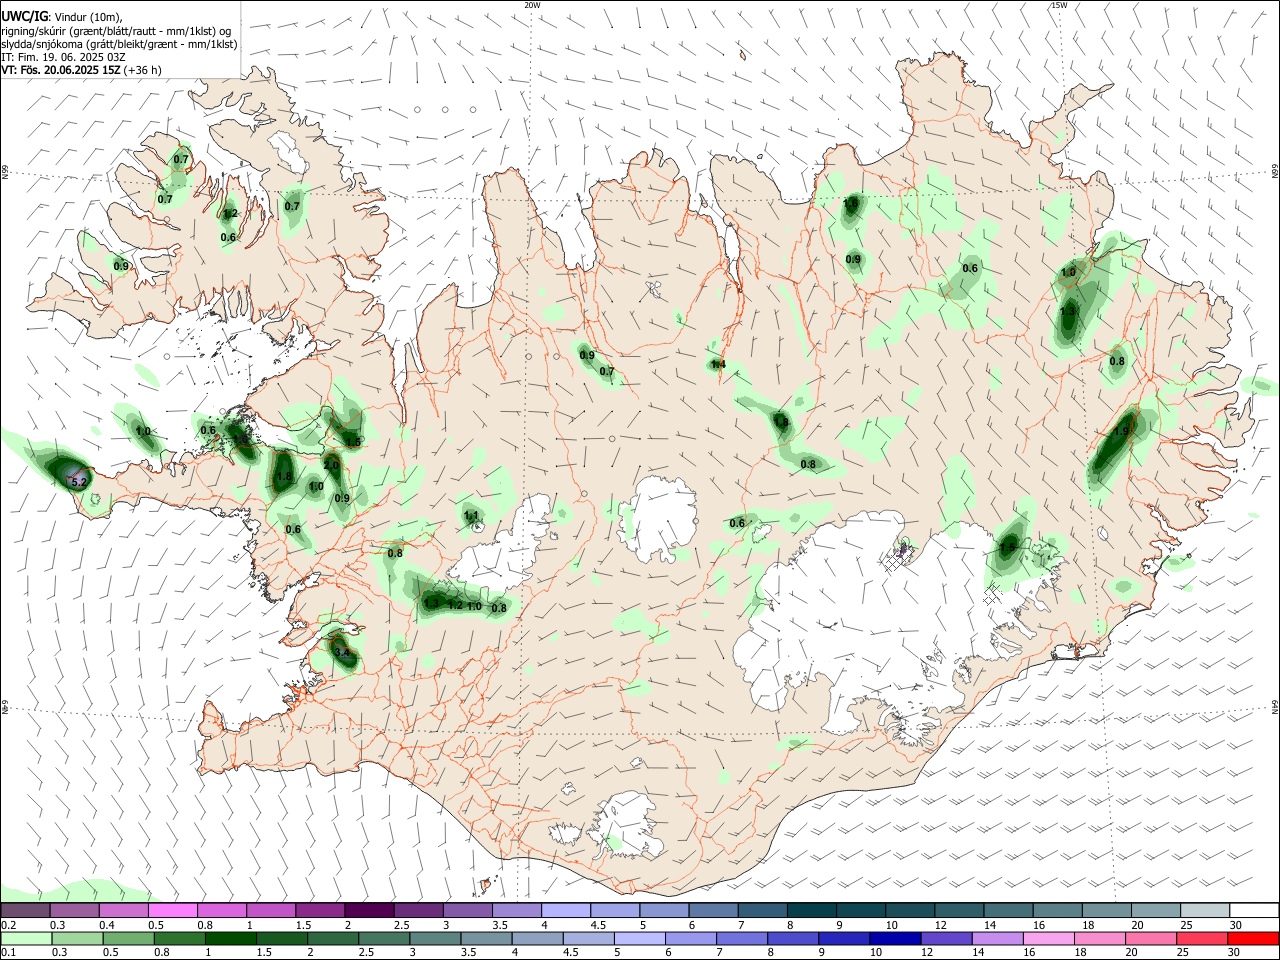1280x960 pixels.
Task: Select the dusky purple 0.2–0.3 snow legend swatch
Action: [x=26, y=910]
